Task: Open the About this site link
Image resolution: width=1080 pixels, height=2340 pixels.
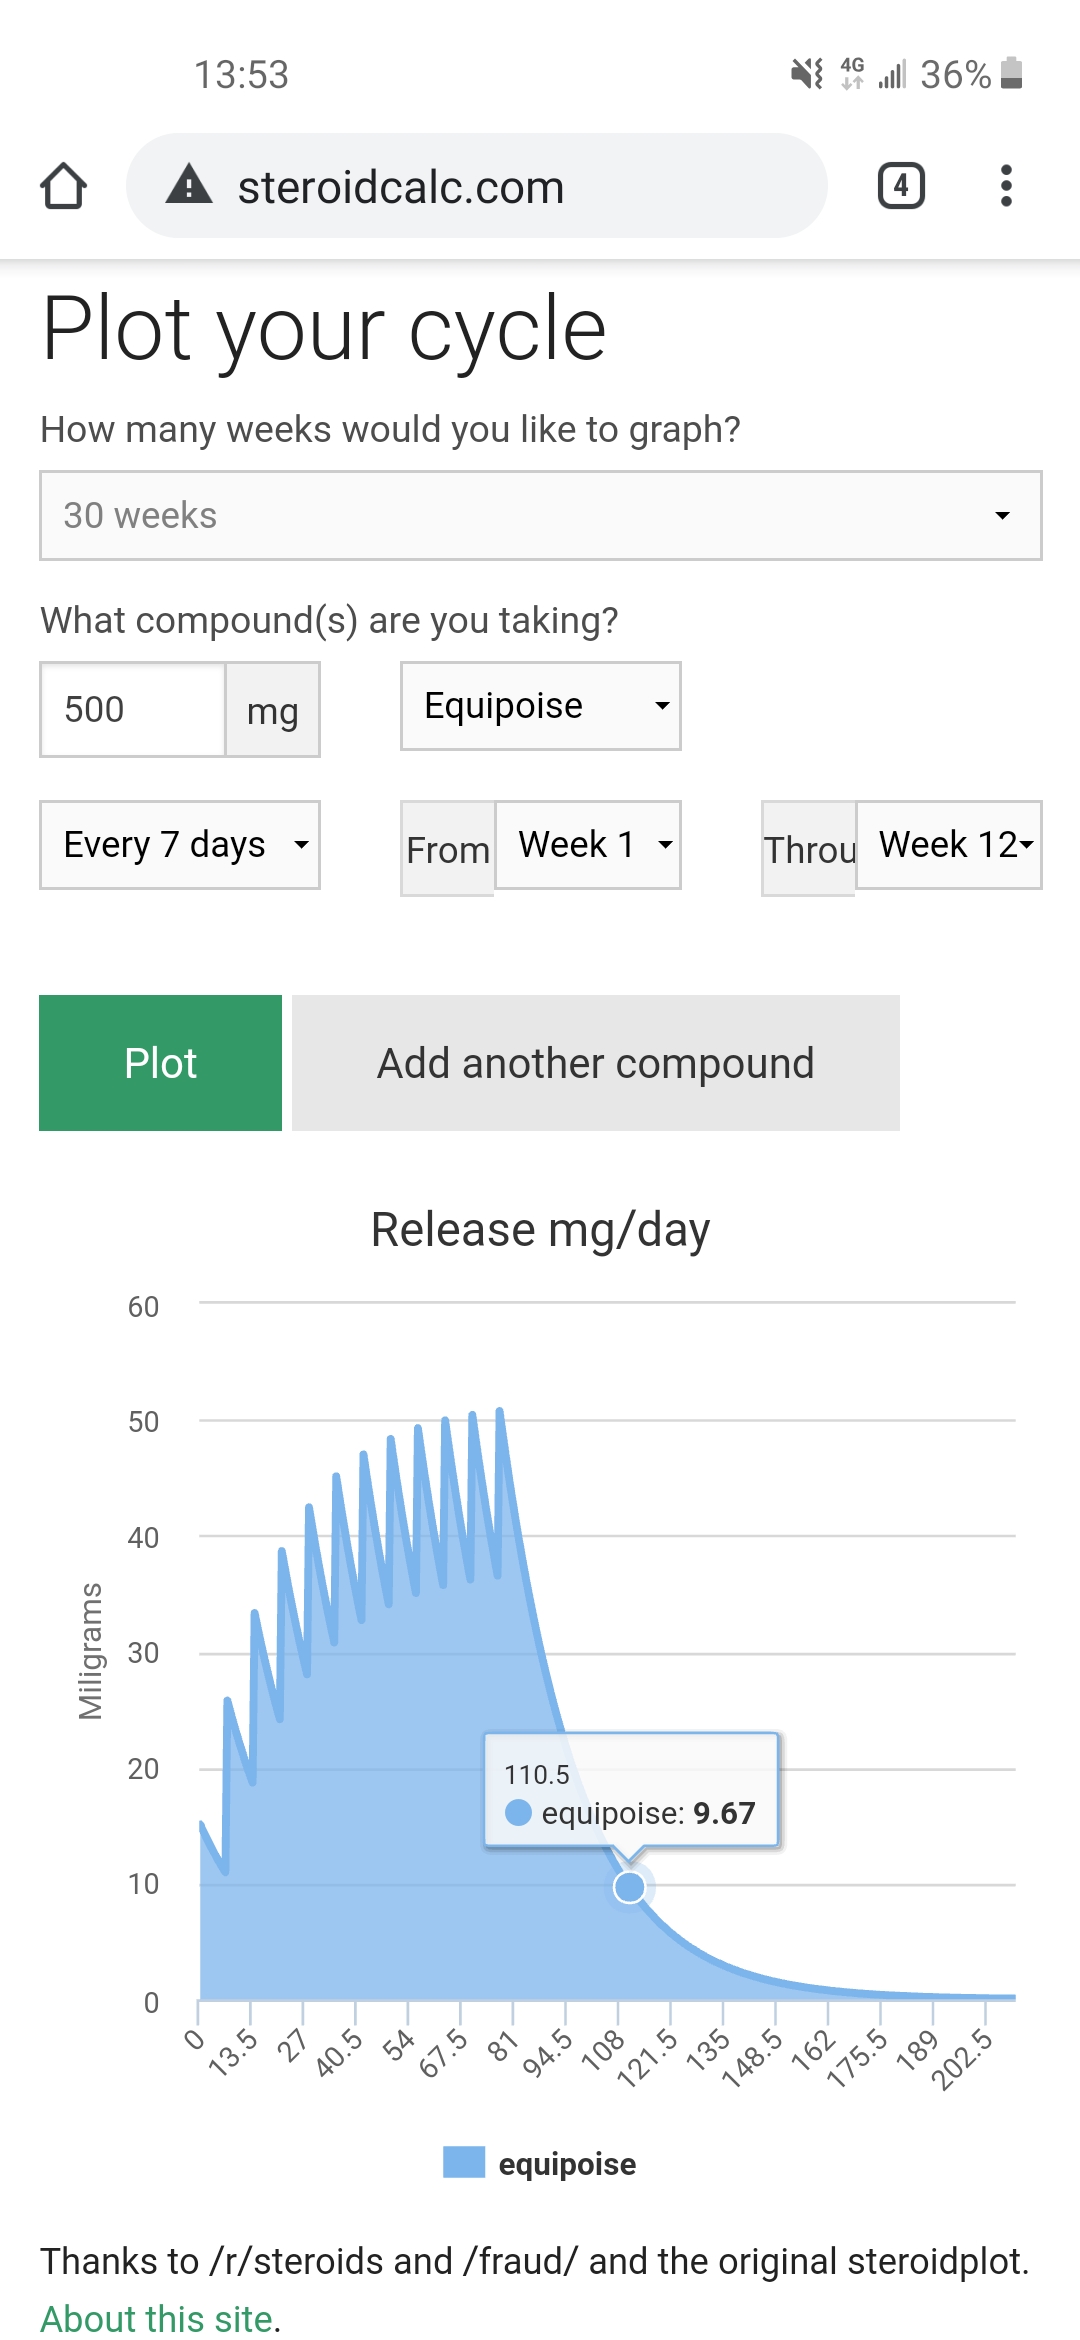Action: (157, 2318)
